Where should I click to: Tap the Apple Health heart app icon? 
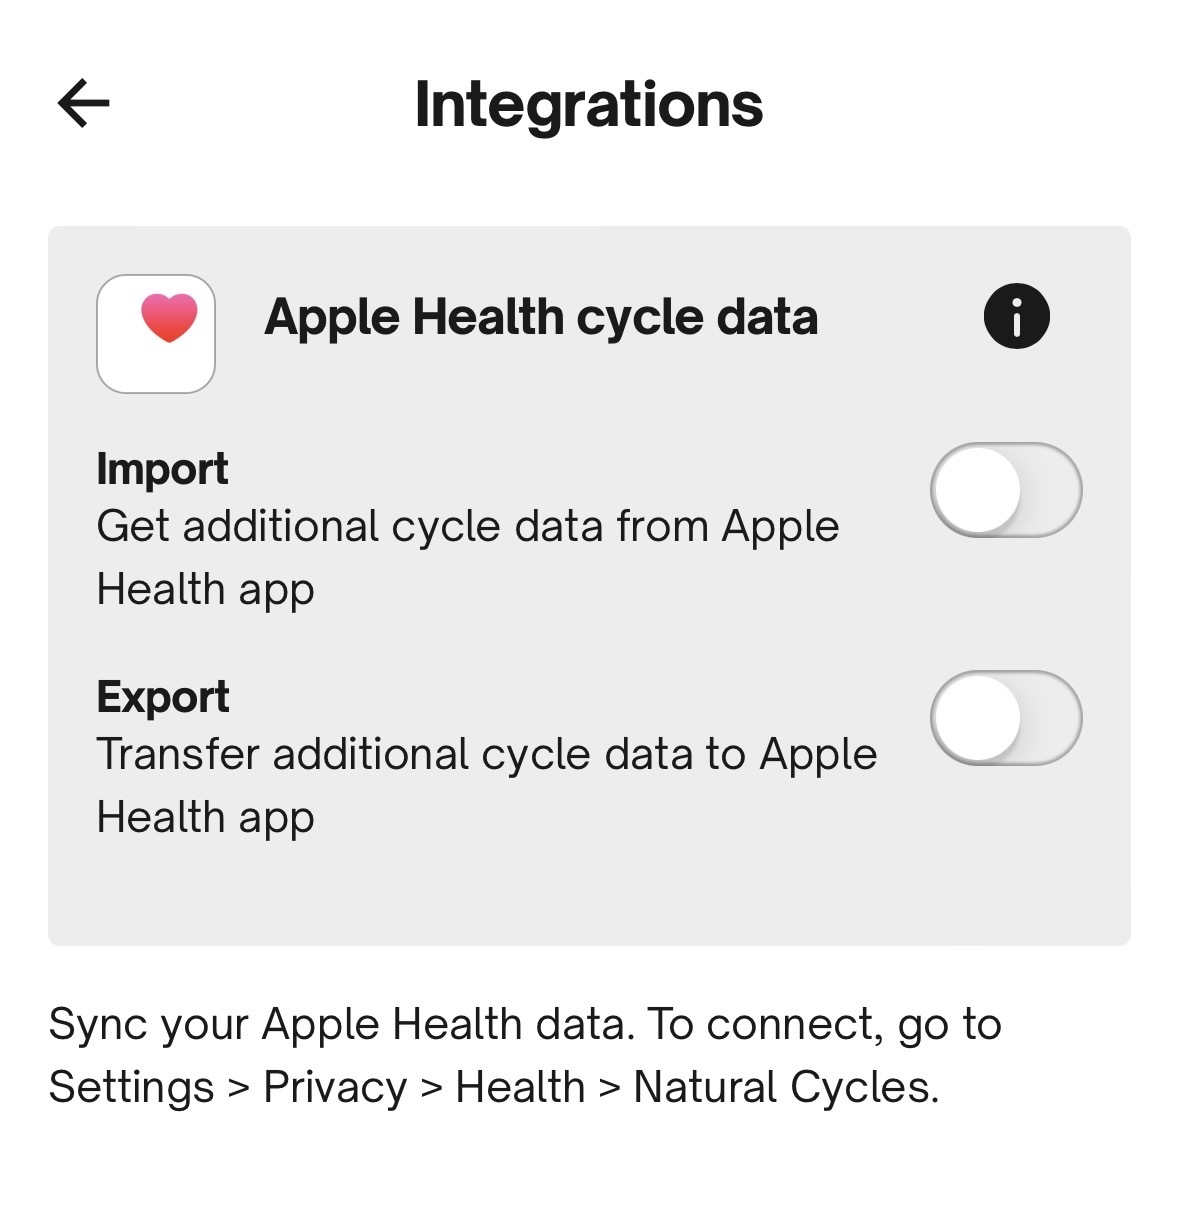[156, 334]
